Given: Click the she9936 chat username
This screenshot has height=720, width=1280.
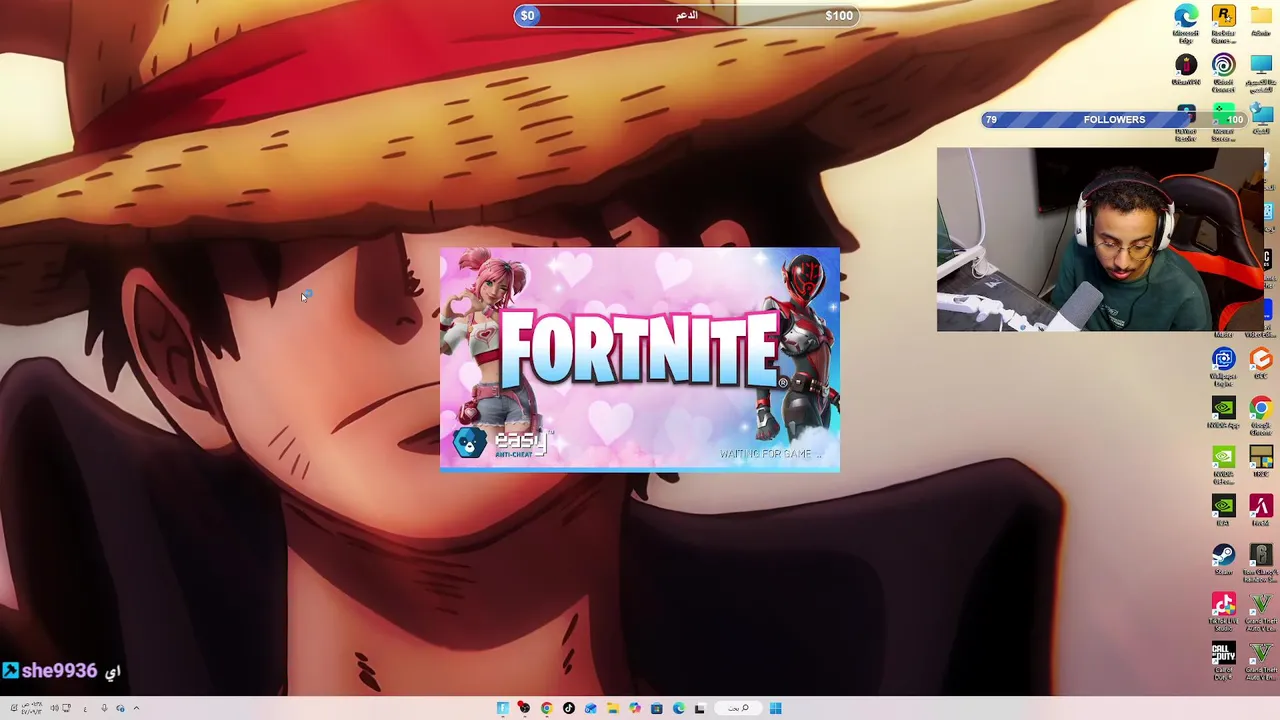Looking at the screenshot, I should click(59, 671).
